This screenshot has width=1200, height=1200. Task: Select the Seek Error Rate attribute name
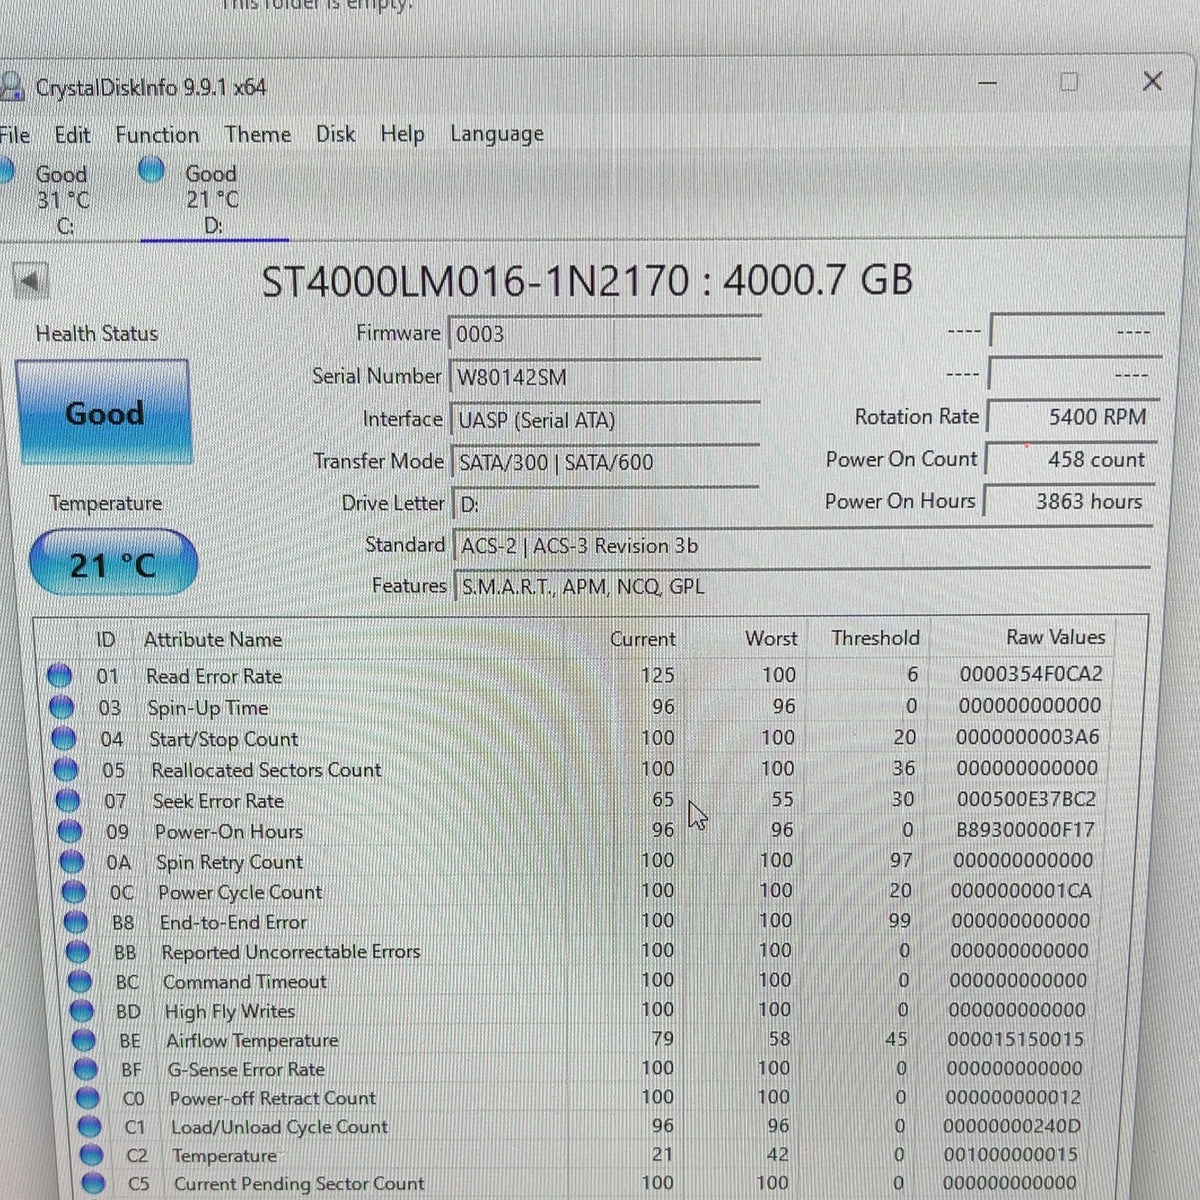tap(218, 801)
